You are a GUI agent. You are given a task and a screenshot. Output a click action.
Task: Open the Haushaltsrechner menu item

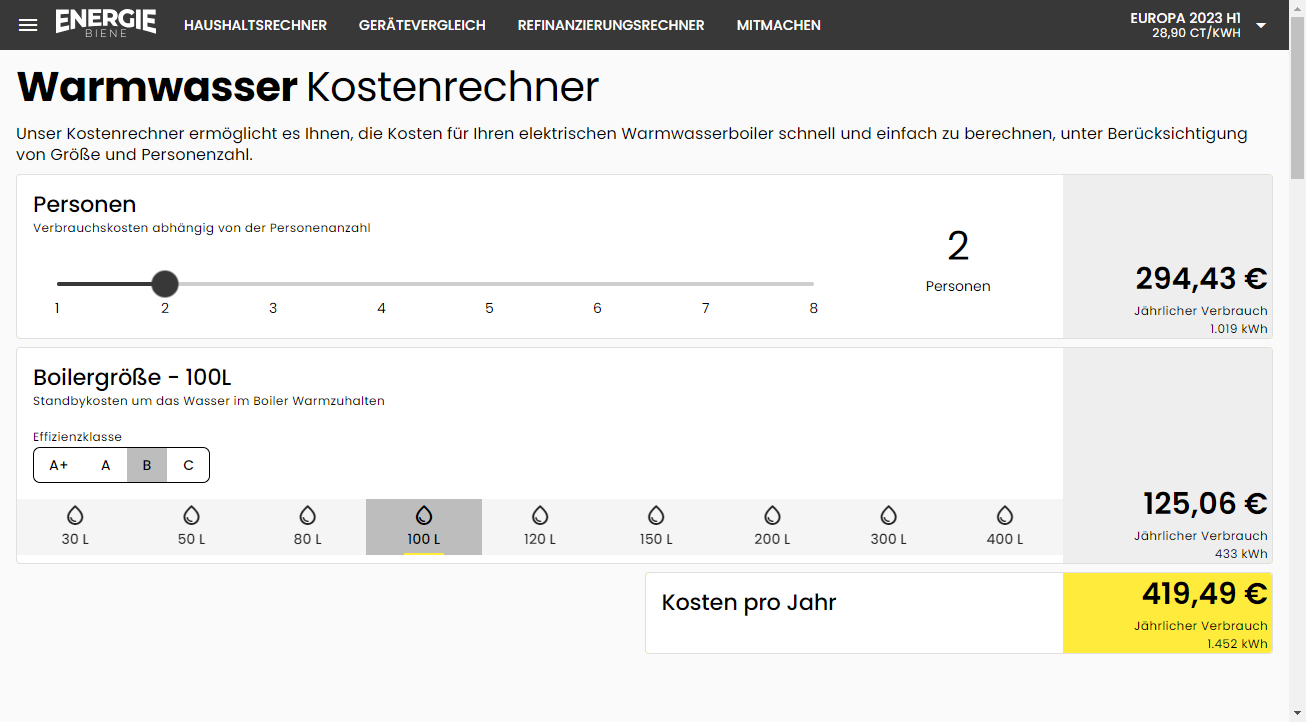tap(255, 25)
